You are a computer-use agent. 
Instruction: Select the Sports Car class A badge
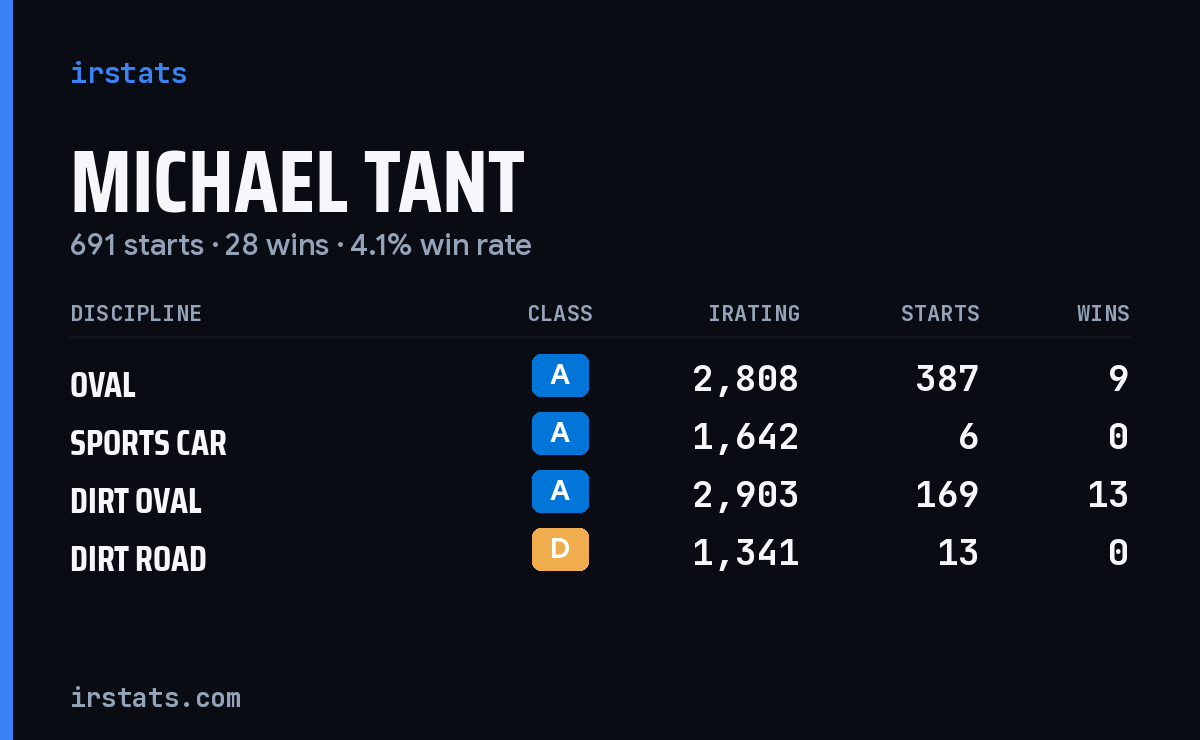560,433
